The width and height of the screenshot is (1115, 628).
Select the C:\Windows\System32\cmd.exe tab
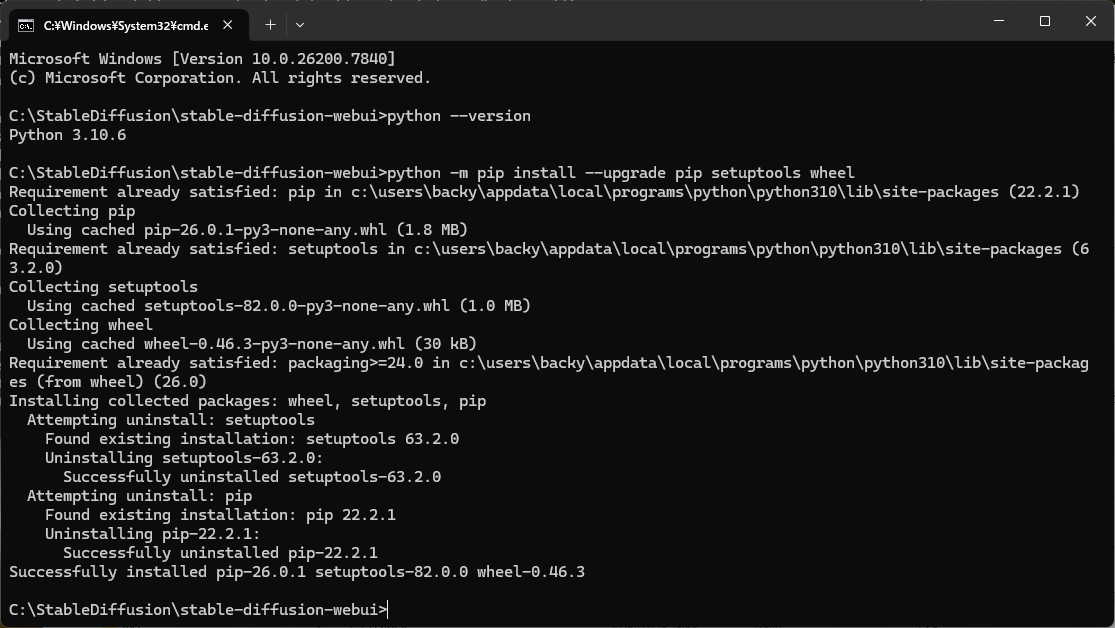click(x=126, y=26)
